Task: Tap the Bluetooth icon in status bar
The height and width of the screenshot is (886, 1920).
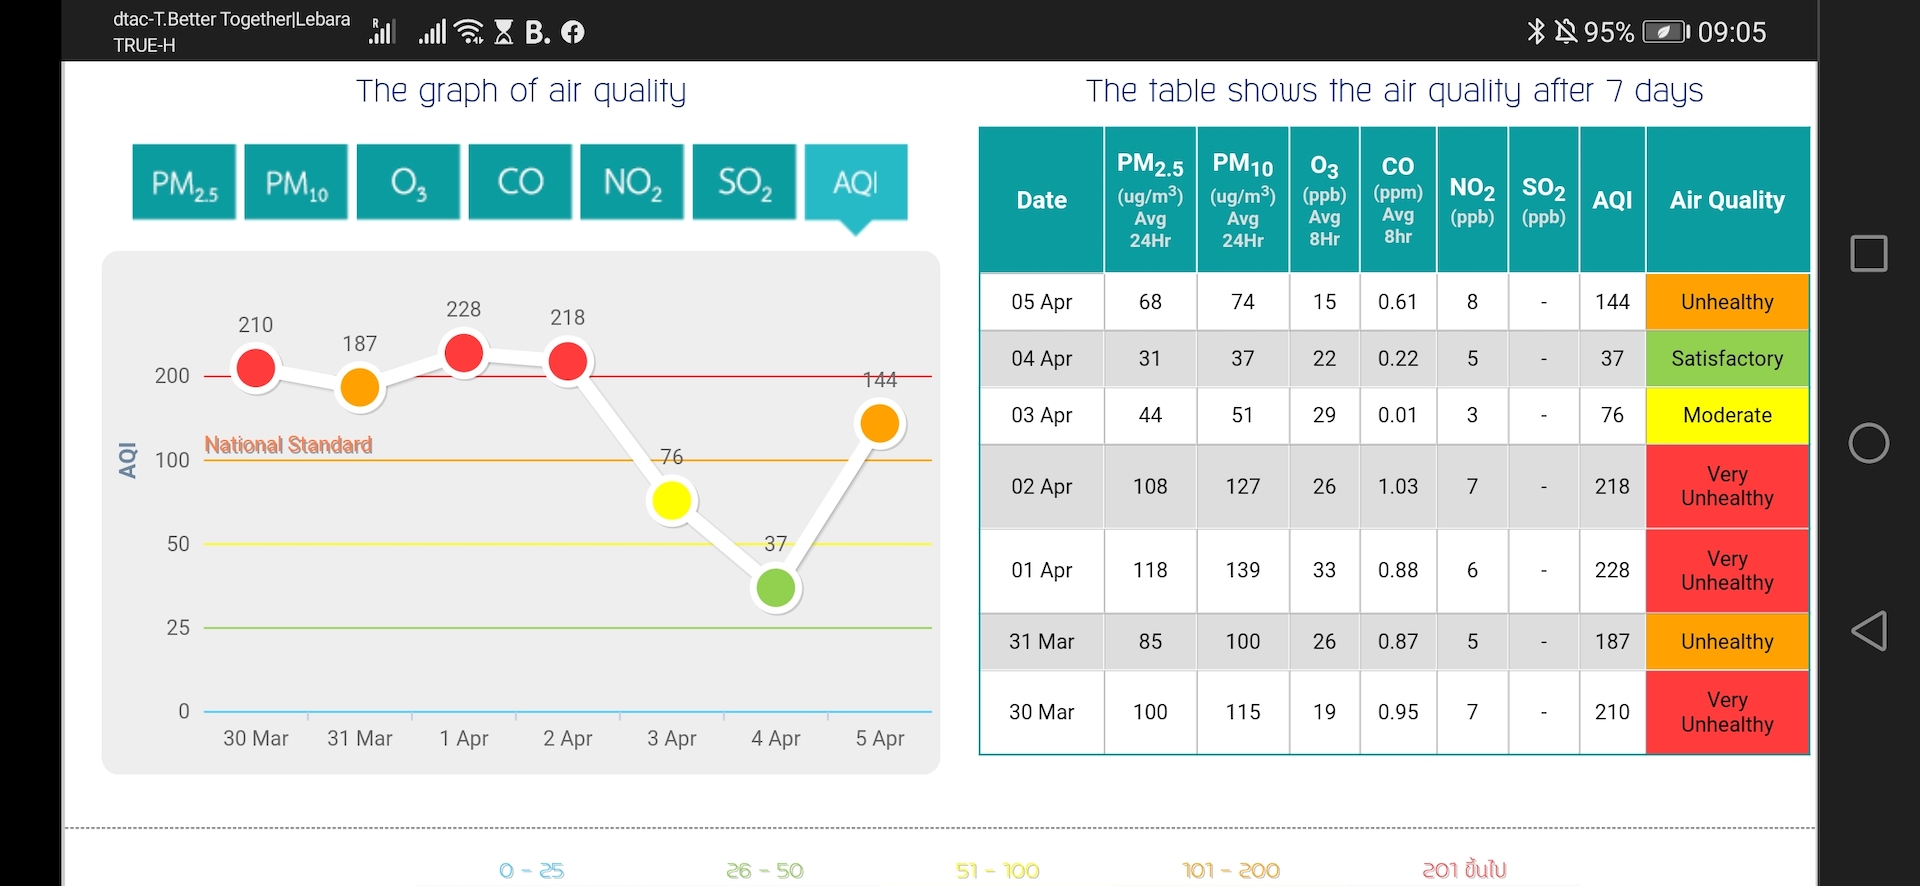Action: tap(1536, 32)
